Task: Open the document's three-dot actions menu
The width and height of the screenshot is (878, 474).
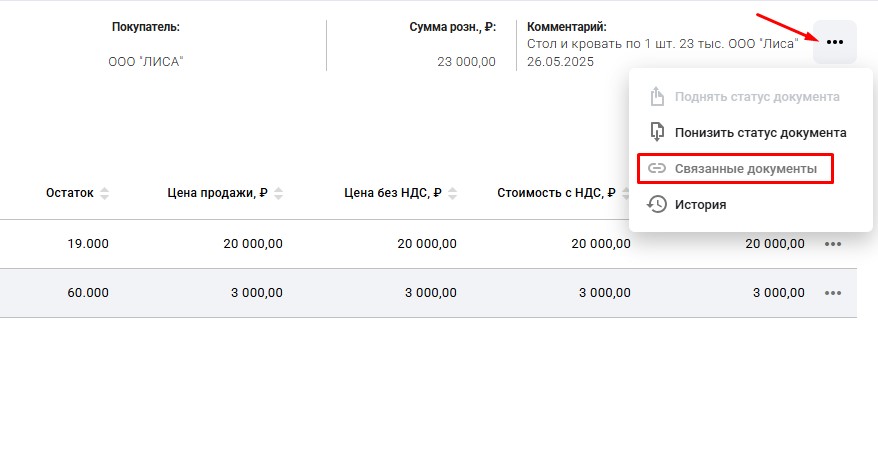Action: (x=834, y=42)
